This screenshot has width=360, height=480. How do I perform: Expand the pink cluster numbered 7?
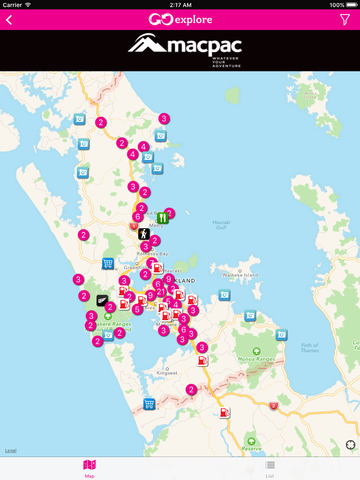click(x=152, y=263)
